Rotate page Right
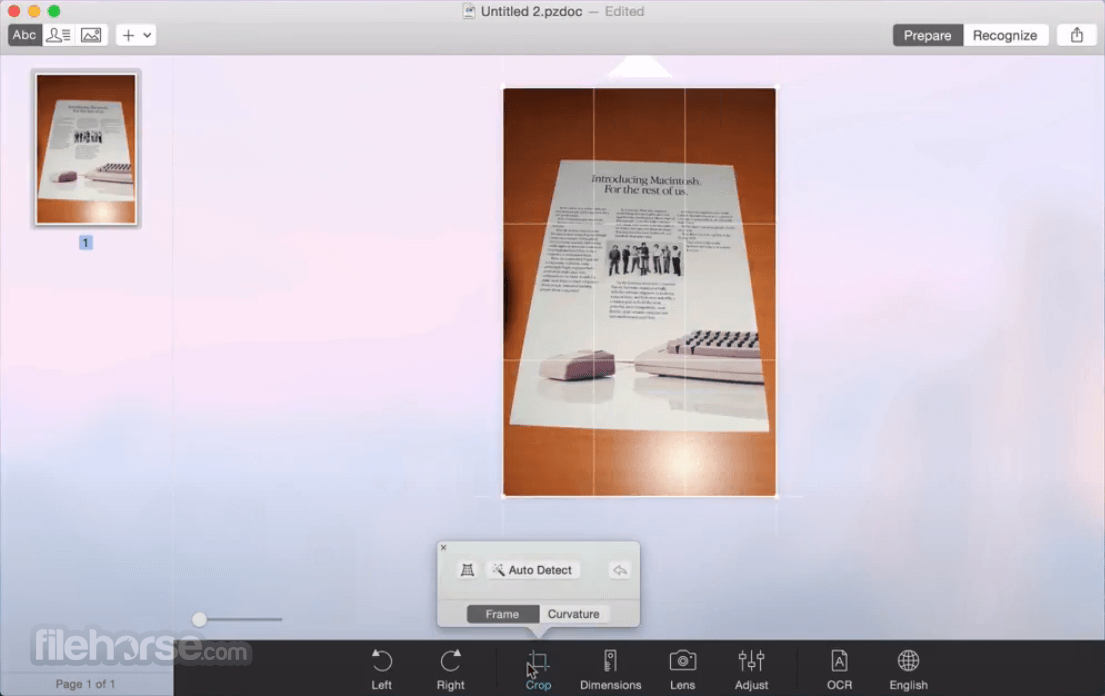Viewport: 1105px width, 696px height. [x=450, y=669]
